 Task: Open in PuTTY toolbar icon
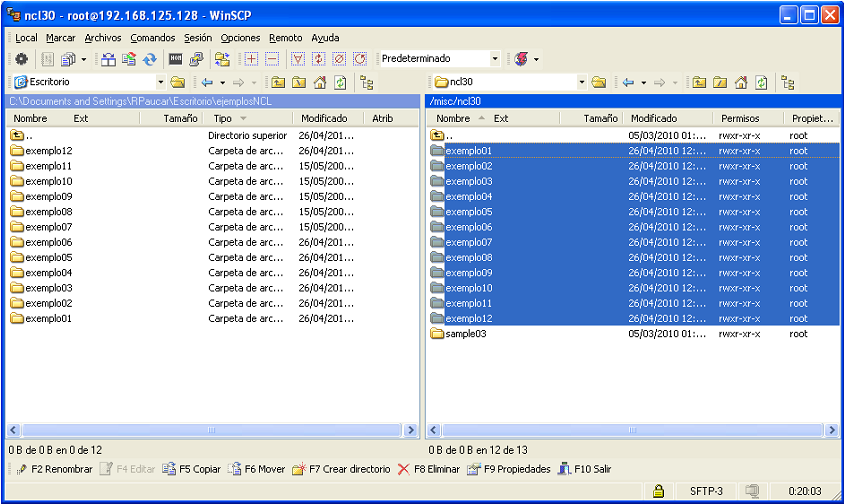196,59
